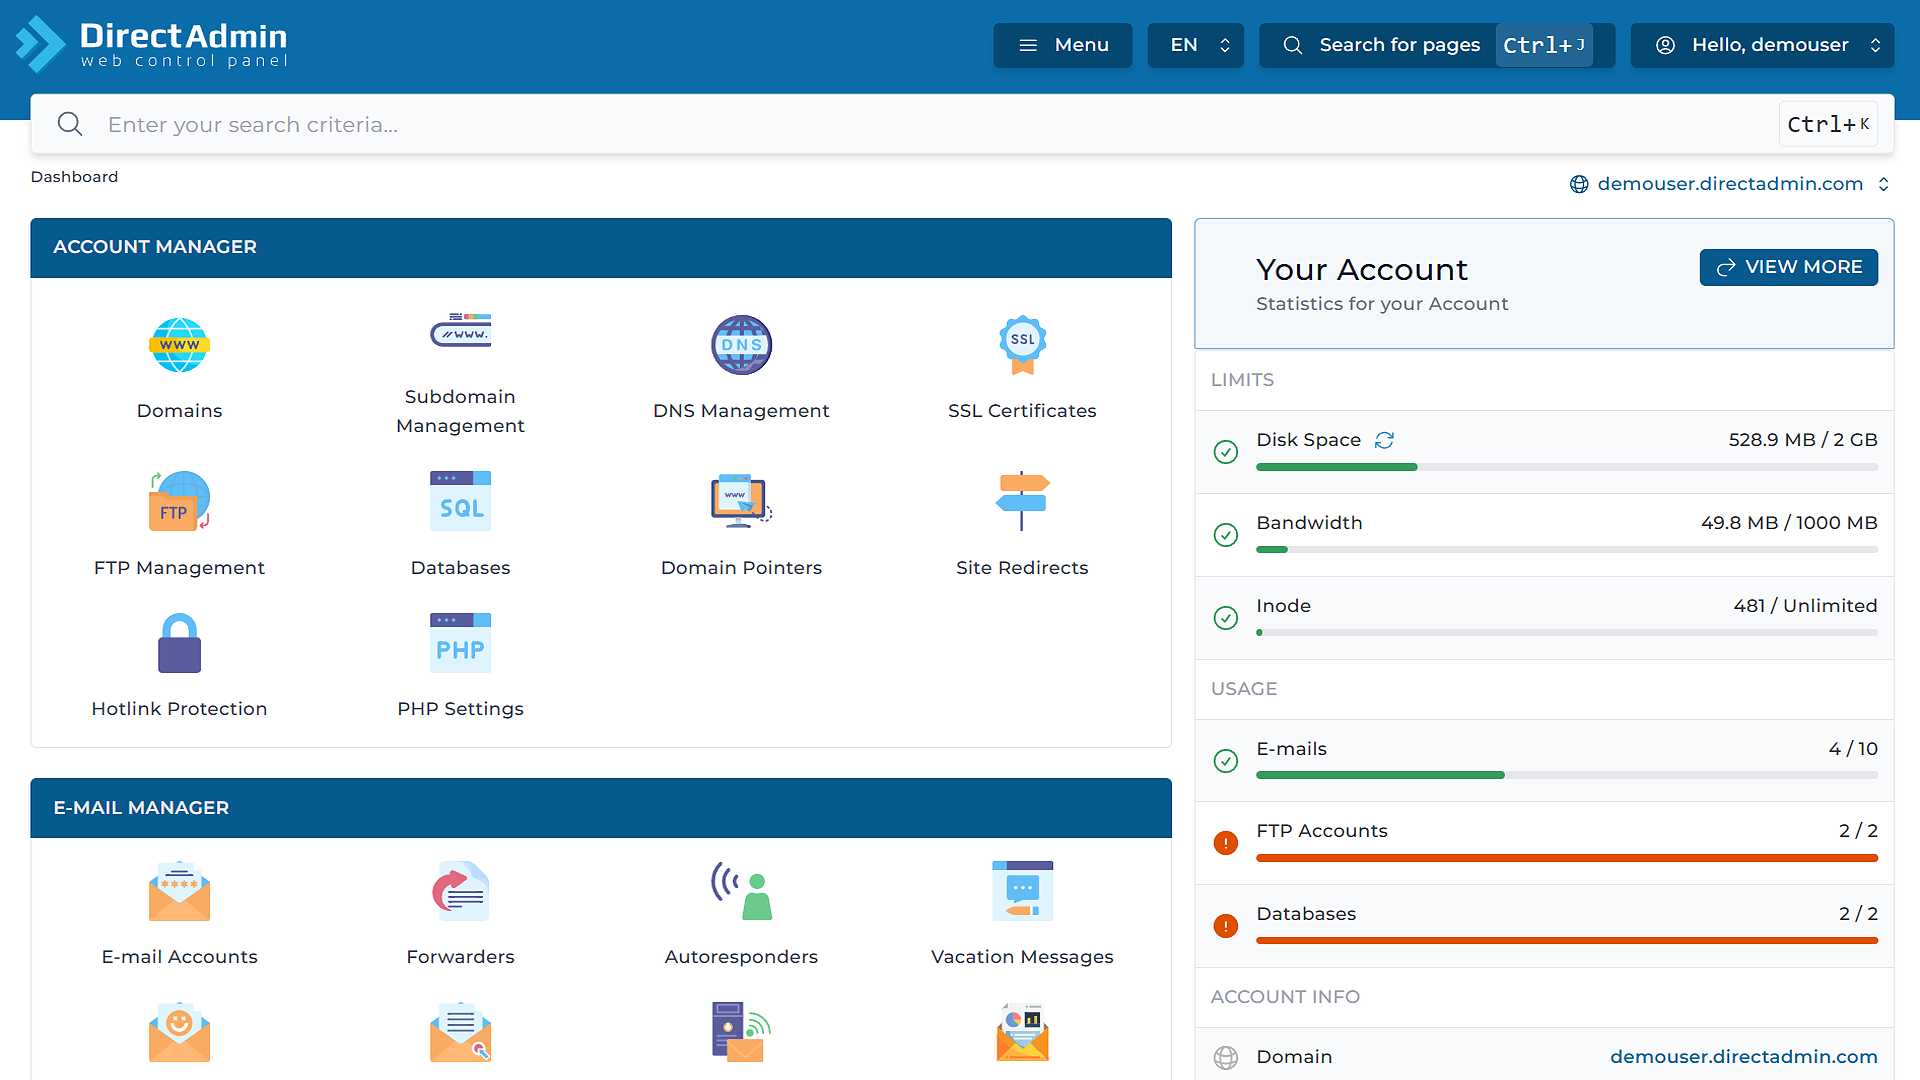Screen dimensions: 1920x1080
Task: Open the Forwarders icon
Action: point(460,891)
